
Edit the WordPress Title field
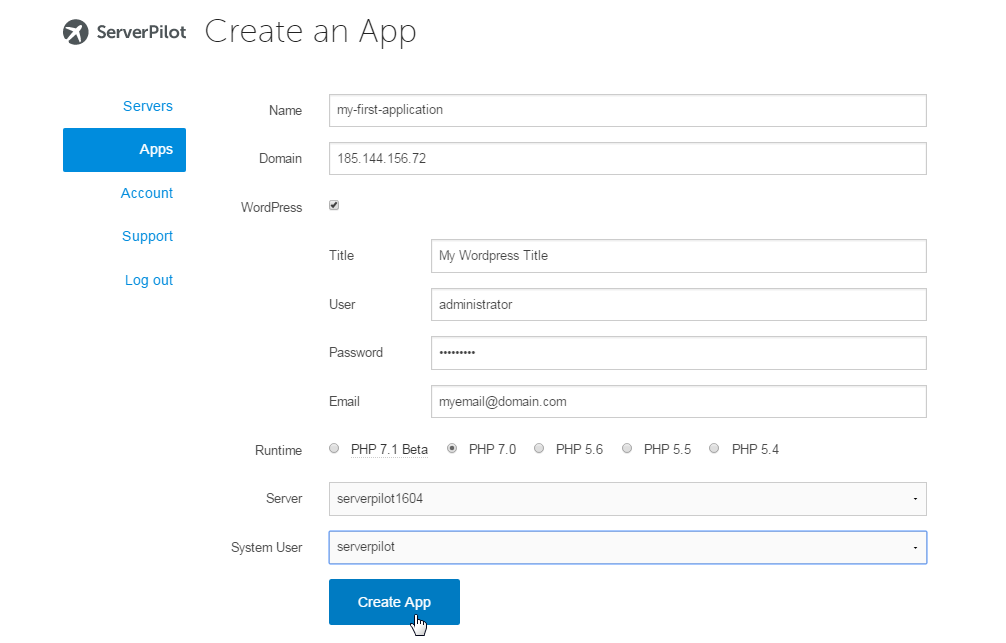679,256
